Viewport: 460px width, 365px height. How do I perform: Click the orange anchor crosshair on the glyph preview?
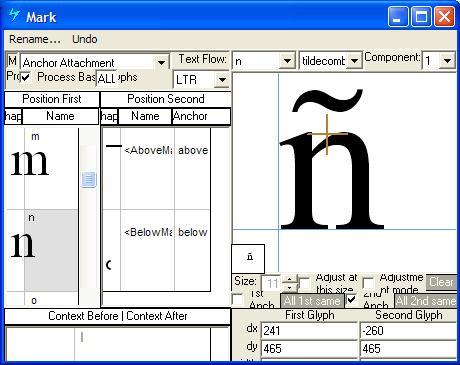pyautogui.click(x=327, y=134)
